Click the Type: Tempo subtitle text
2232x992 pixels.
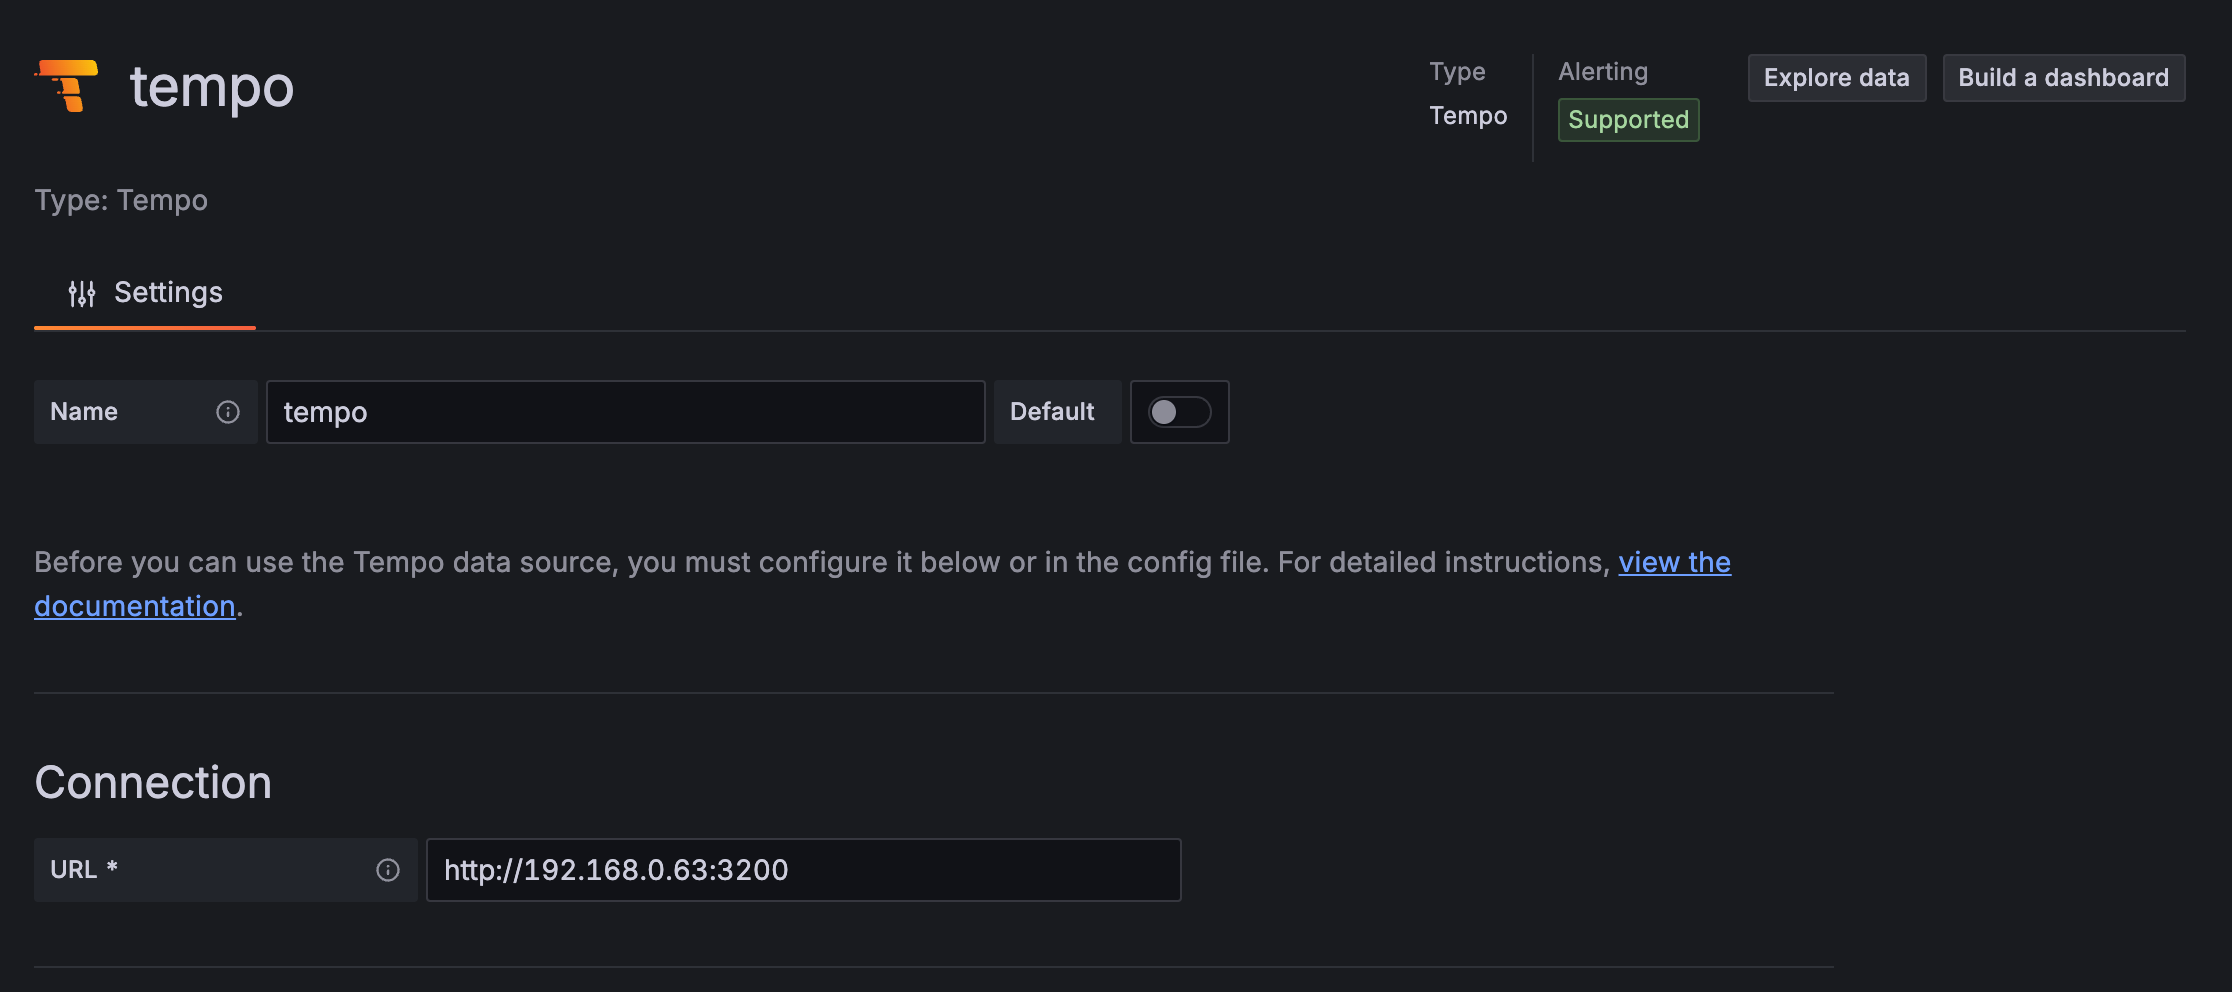pyautogui.click(x=121, y=200)
